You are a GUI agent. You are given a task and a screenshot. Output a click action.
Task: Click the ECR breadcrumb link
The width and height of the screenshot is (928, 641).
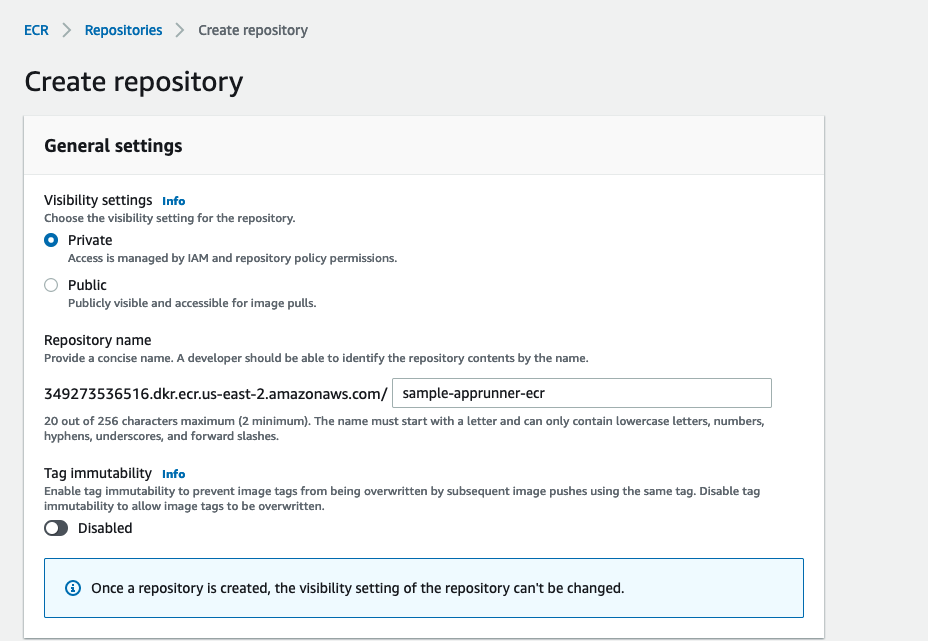[36, 30]
